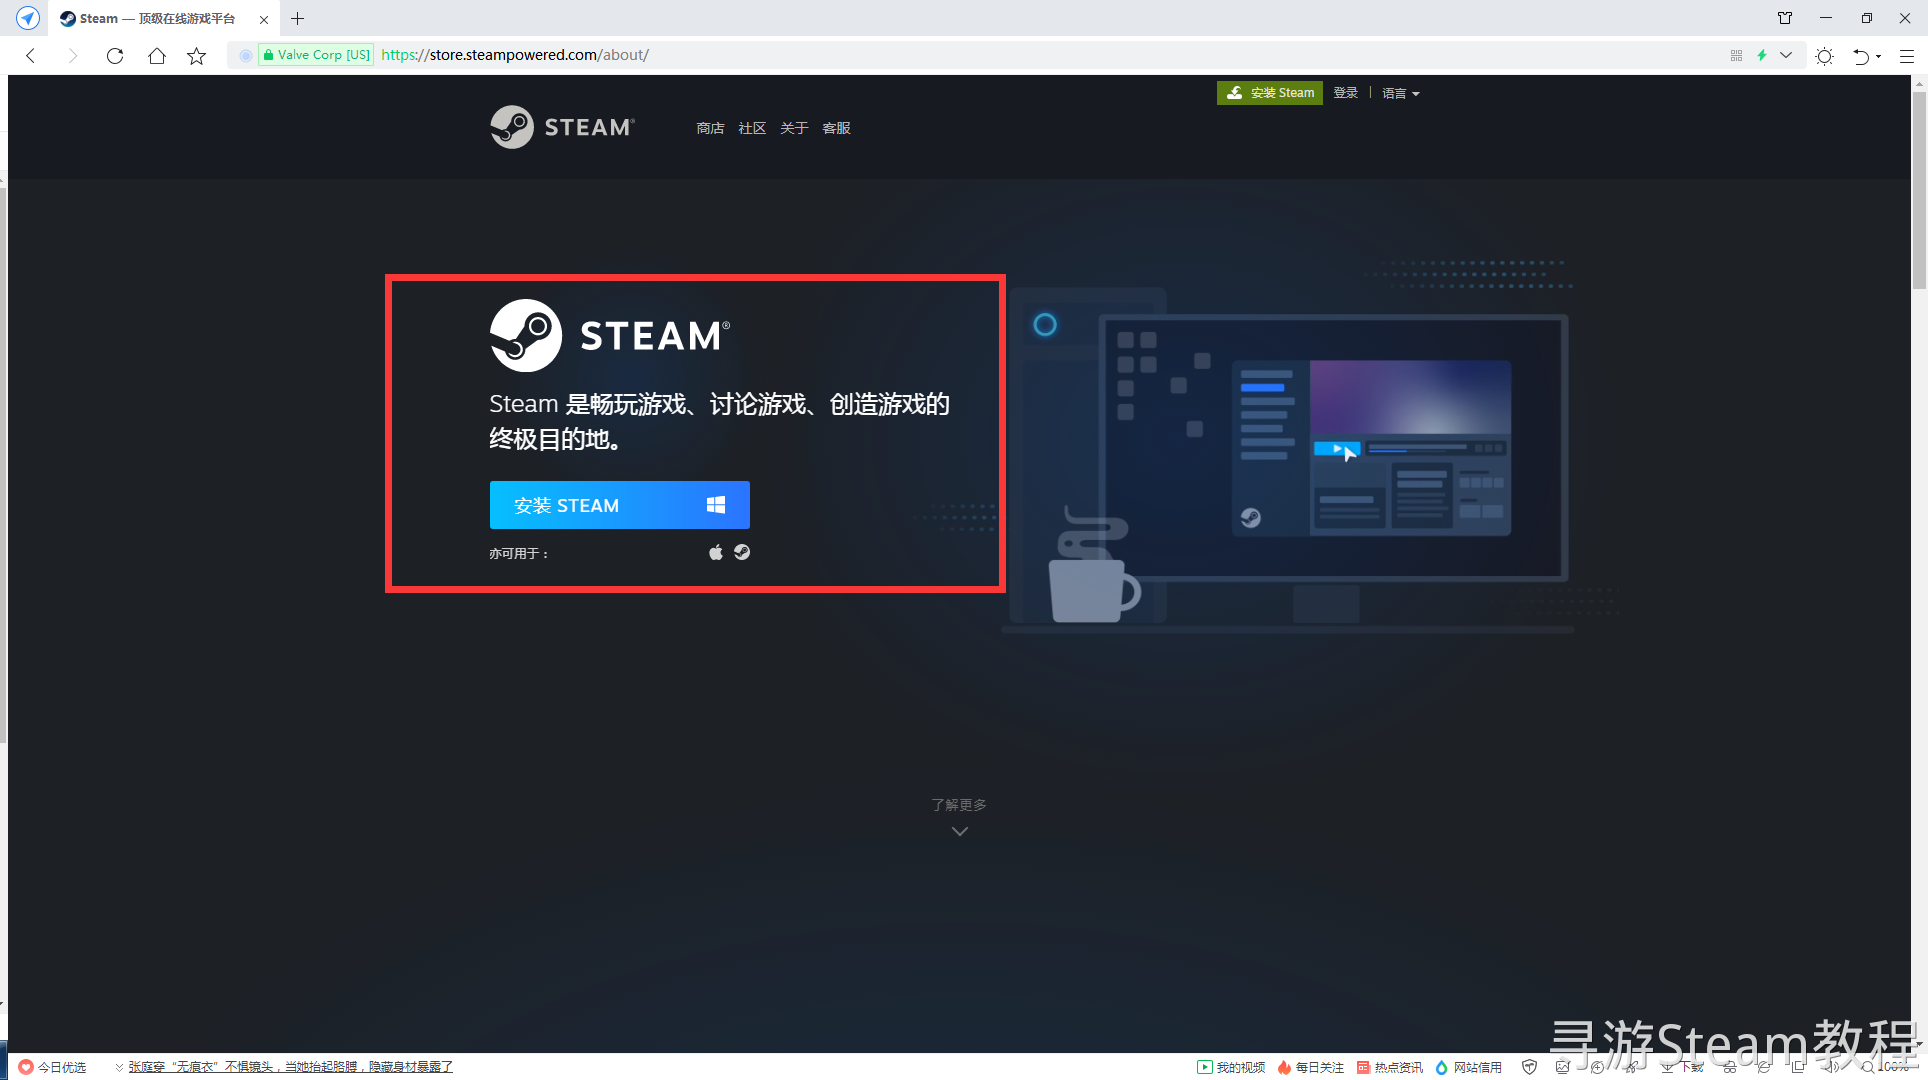Open the 社区 community menu
The image size is (1928, 1080).
(x=752, y=128)
